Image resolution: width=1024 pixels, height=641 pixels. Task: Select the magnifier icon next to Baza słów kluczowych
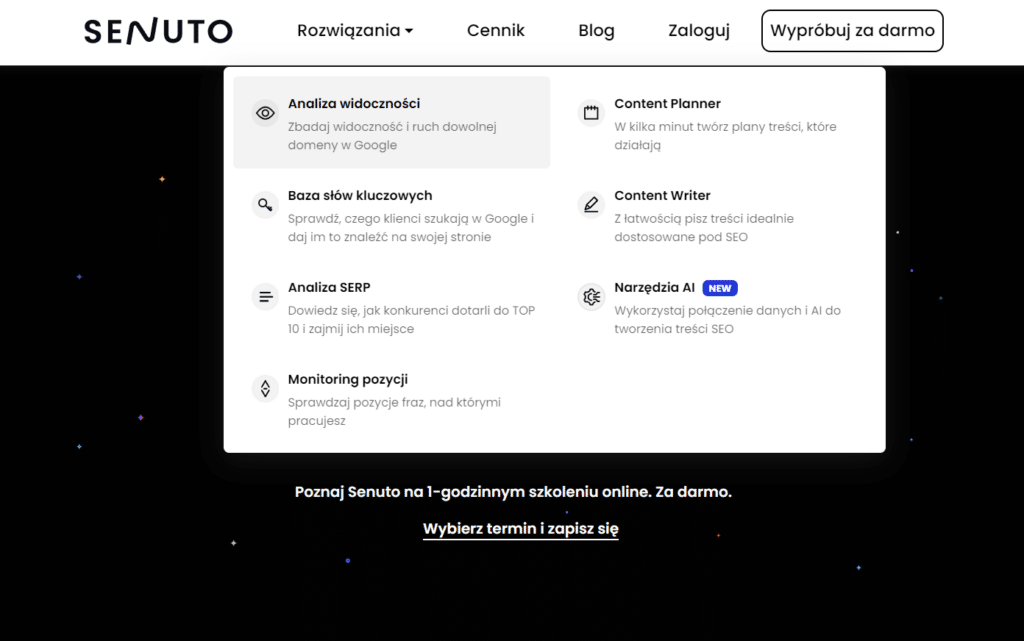[x=264, y=204]
